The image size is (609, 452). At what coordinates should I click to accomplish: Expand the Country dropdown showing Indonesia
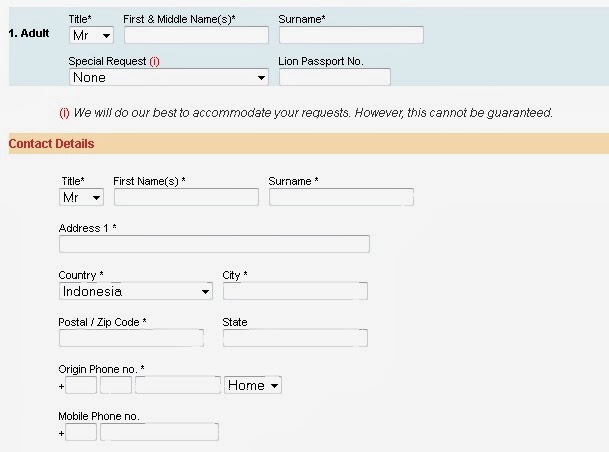135,291
